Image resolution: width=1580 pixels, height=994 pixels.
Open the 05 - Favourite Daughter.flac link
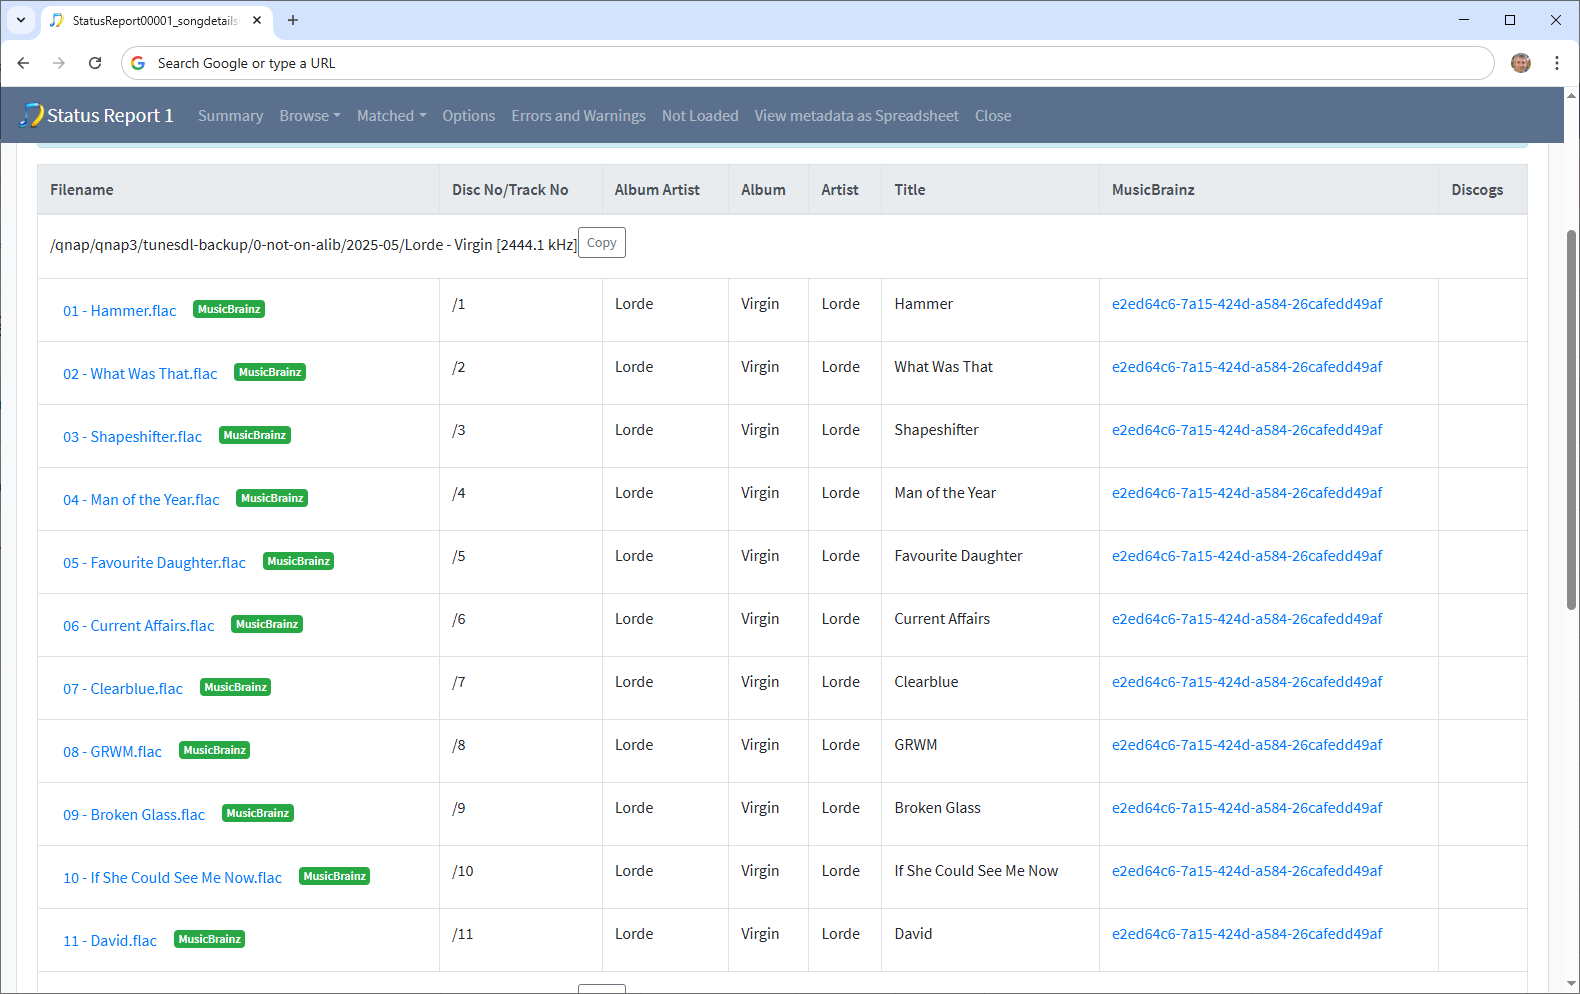154,563
